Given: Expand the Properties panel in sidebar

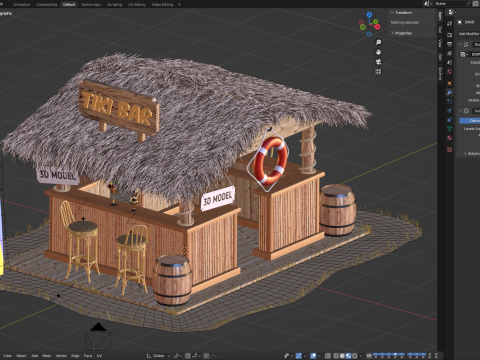Looking at the screenshot, I should [x=392, y=33].
